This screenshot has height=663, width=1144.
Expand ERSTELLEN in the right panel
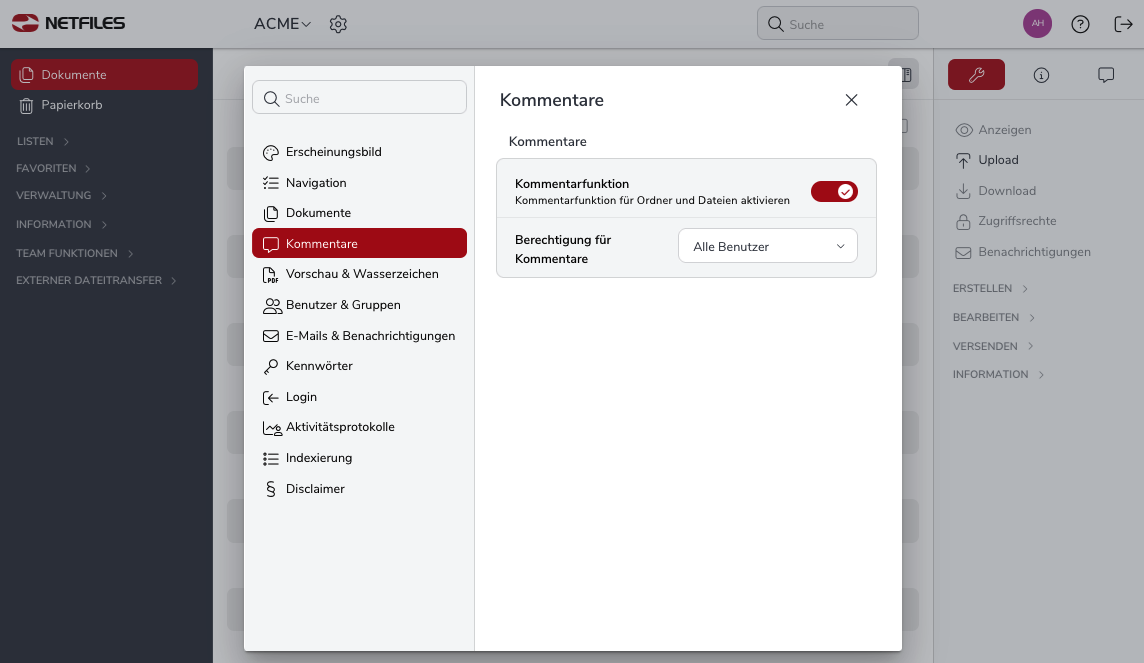pos(990,289)
